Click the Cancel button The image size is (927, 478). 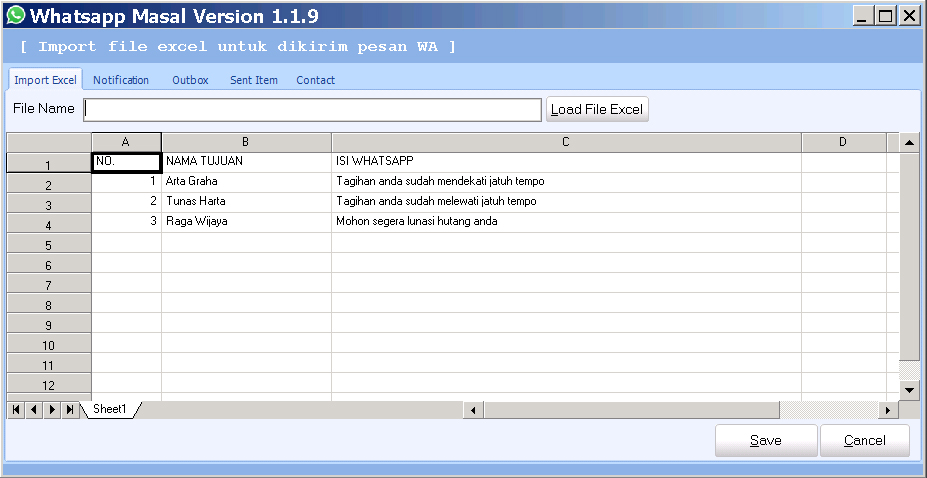[864, 440]
